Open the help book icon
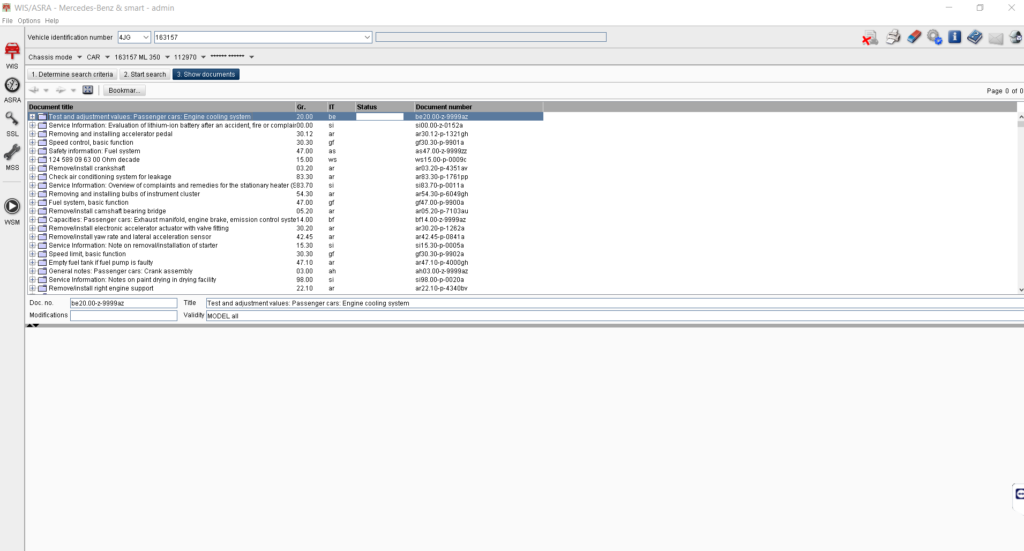The height and width of the screenshot is (551, 1024). [x=975, y=37]
